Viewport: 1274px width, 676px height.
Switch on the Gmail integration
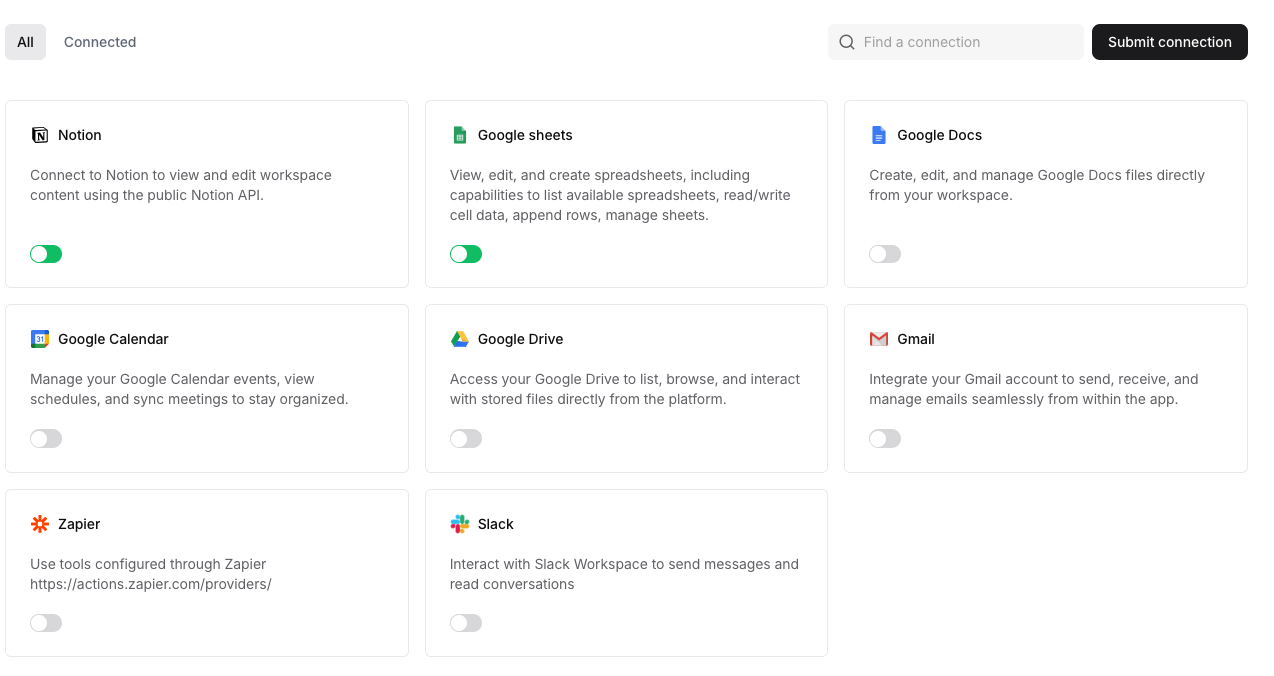(885, 438)
